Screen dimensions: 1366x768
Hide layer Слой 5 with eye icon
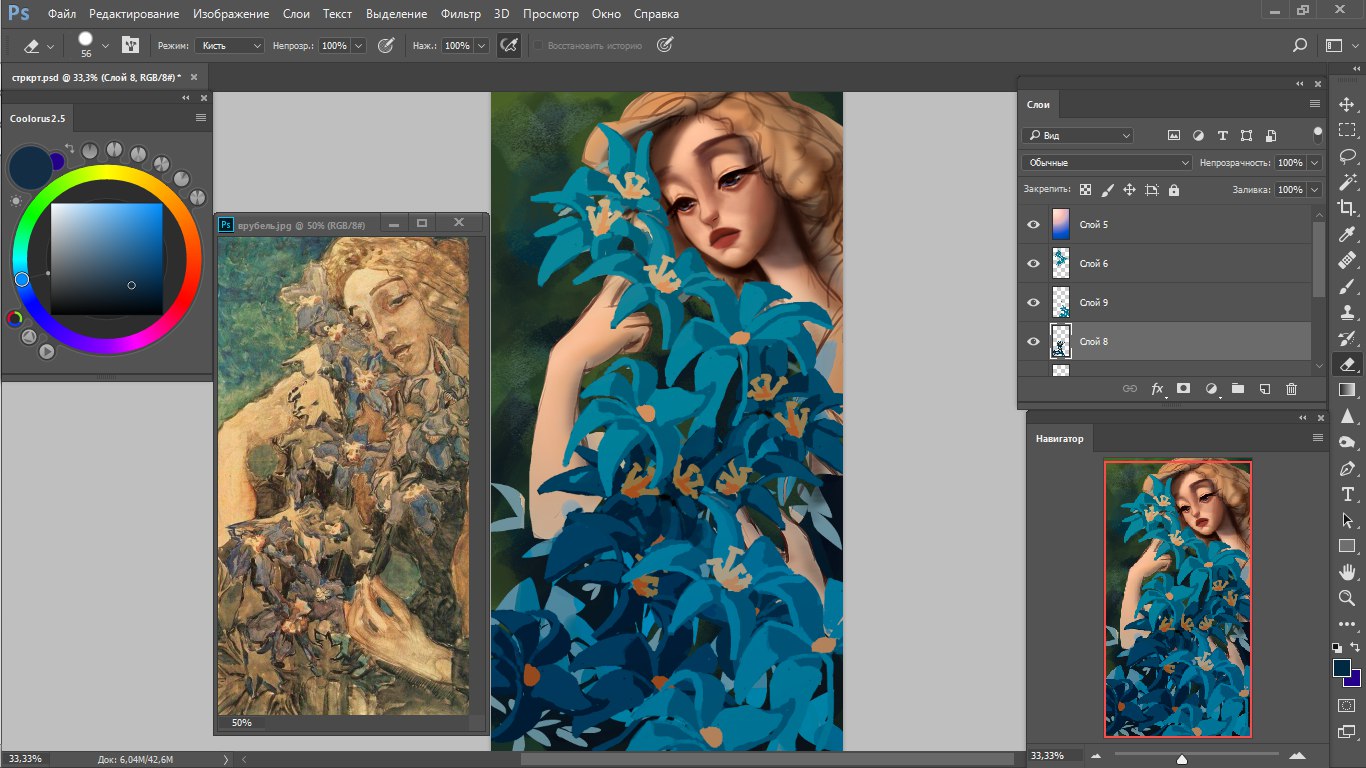(1034, 225)
